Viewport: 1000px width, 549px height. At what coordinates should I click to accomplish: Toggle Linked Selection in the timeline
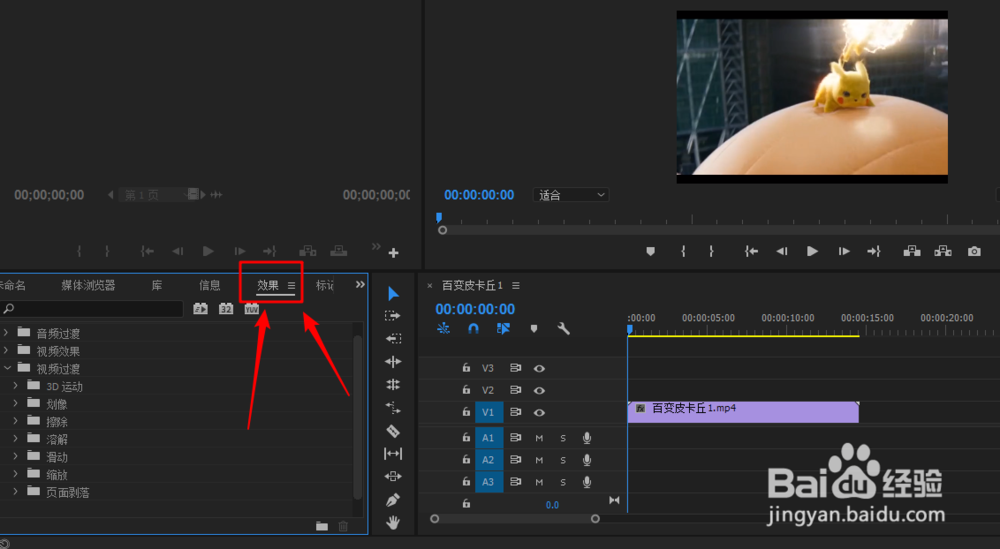point(503,328)
